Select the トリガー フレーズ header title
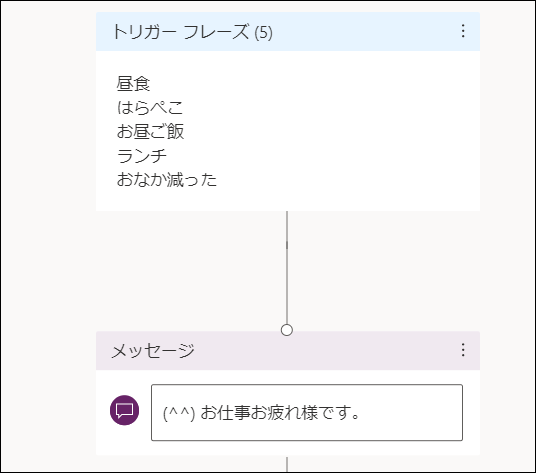Viewport: 536px width, 473px height. coord(181,32)
